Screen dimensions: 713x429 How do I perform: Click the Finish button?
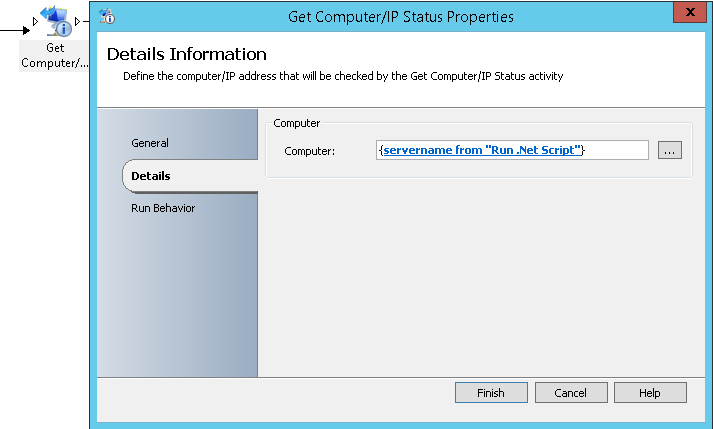(x=491, y=393)
